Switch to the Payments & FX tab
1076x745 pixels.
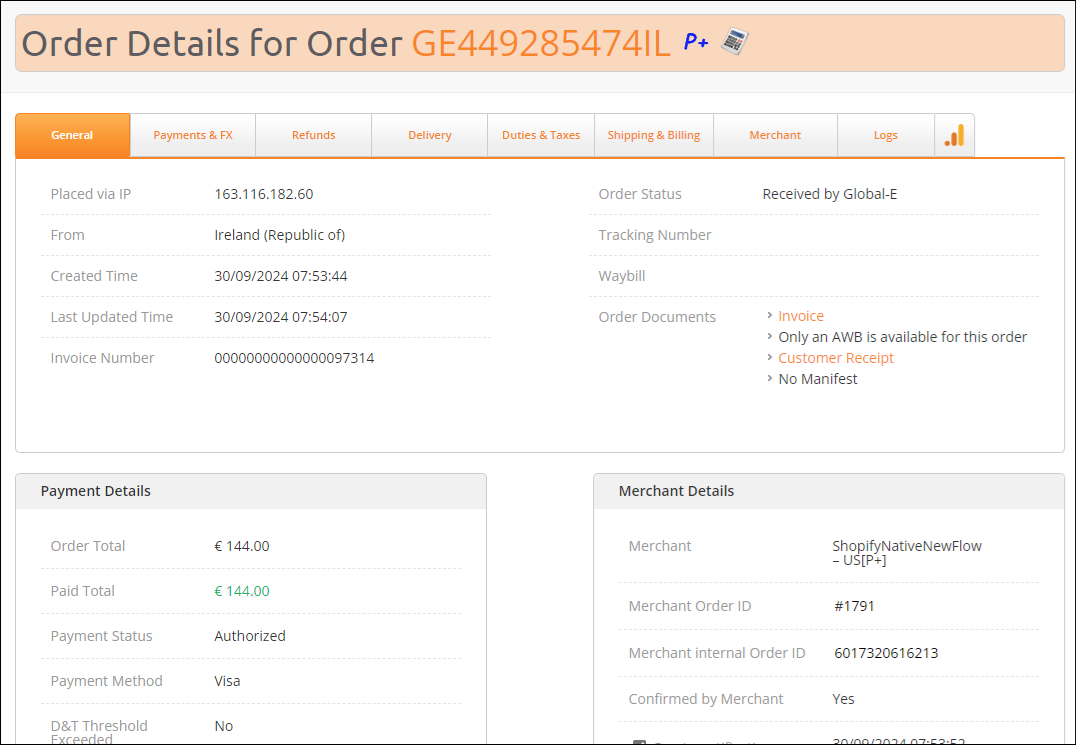pos(193,135)
